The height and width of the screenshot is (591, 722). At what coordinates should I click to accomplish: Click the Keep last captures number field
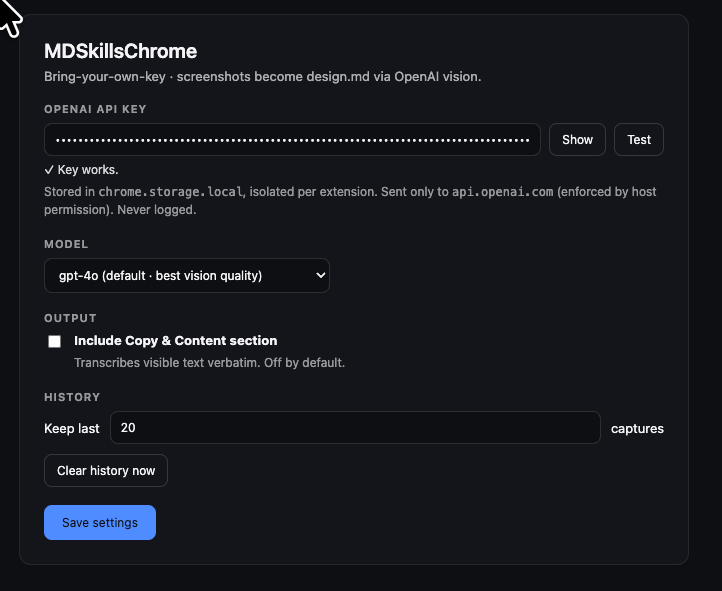coord(355,428)
